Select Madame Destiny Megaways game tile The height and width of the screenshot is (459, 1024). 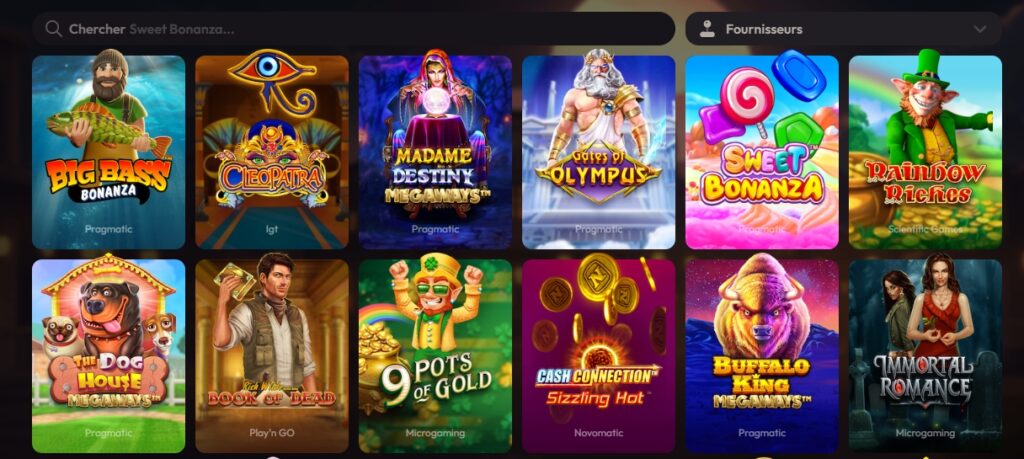click(x=435, y=152)
